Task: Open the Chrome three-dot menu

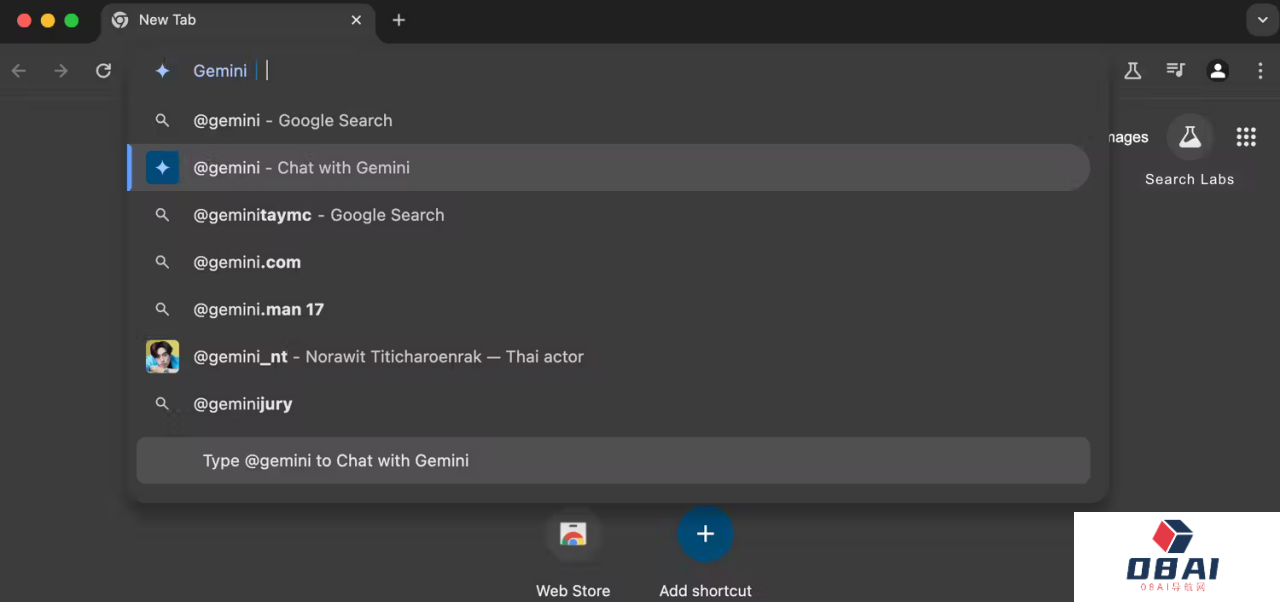Action: click(x=1260, y=70)
